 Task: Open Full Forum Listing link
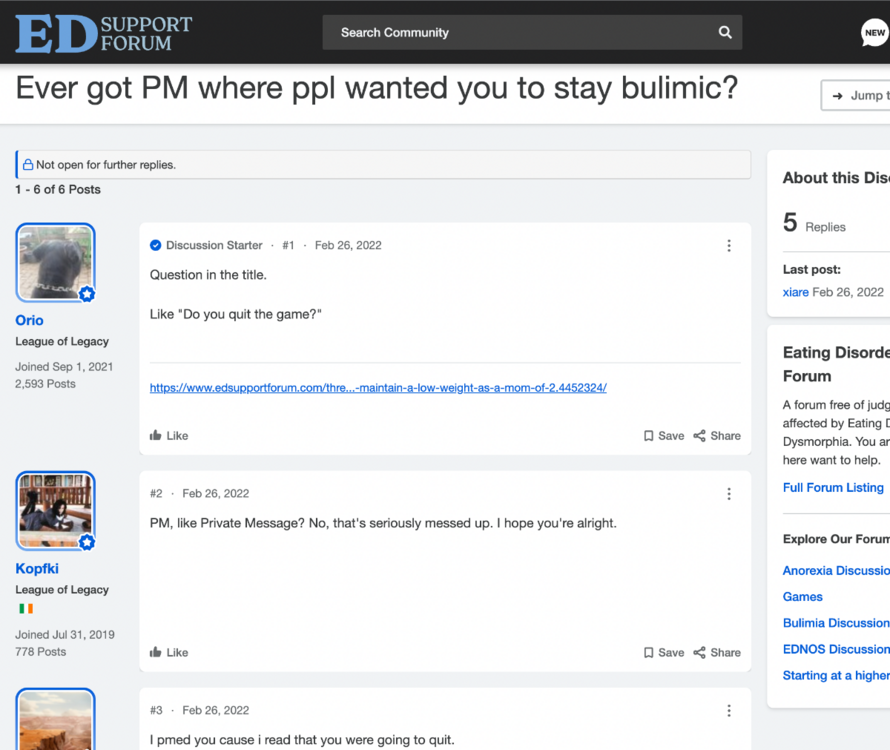[x=833, y=488]
